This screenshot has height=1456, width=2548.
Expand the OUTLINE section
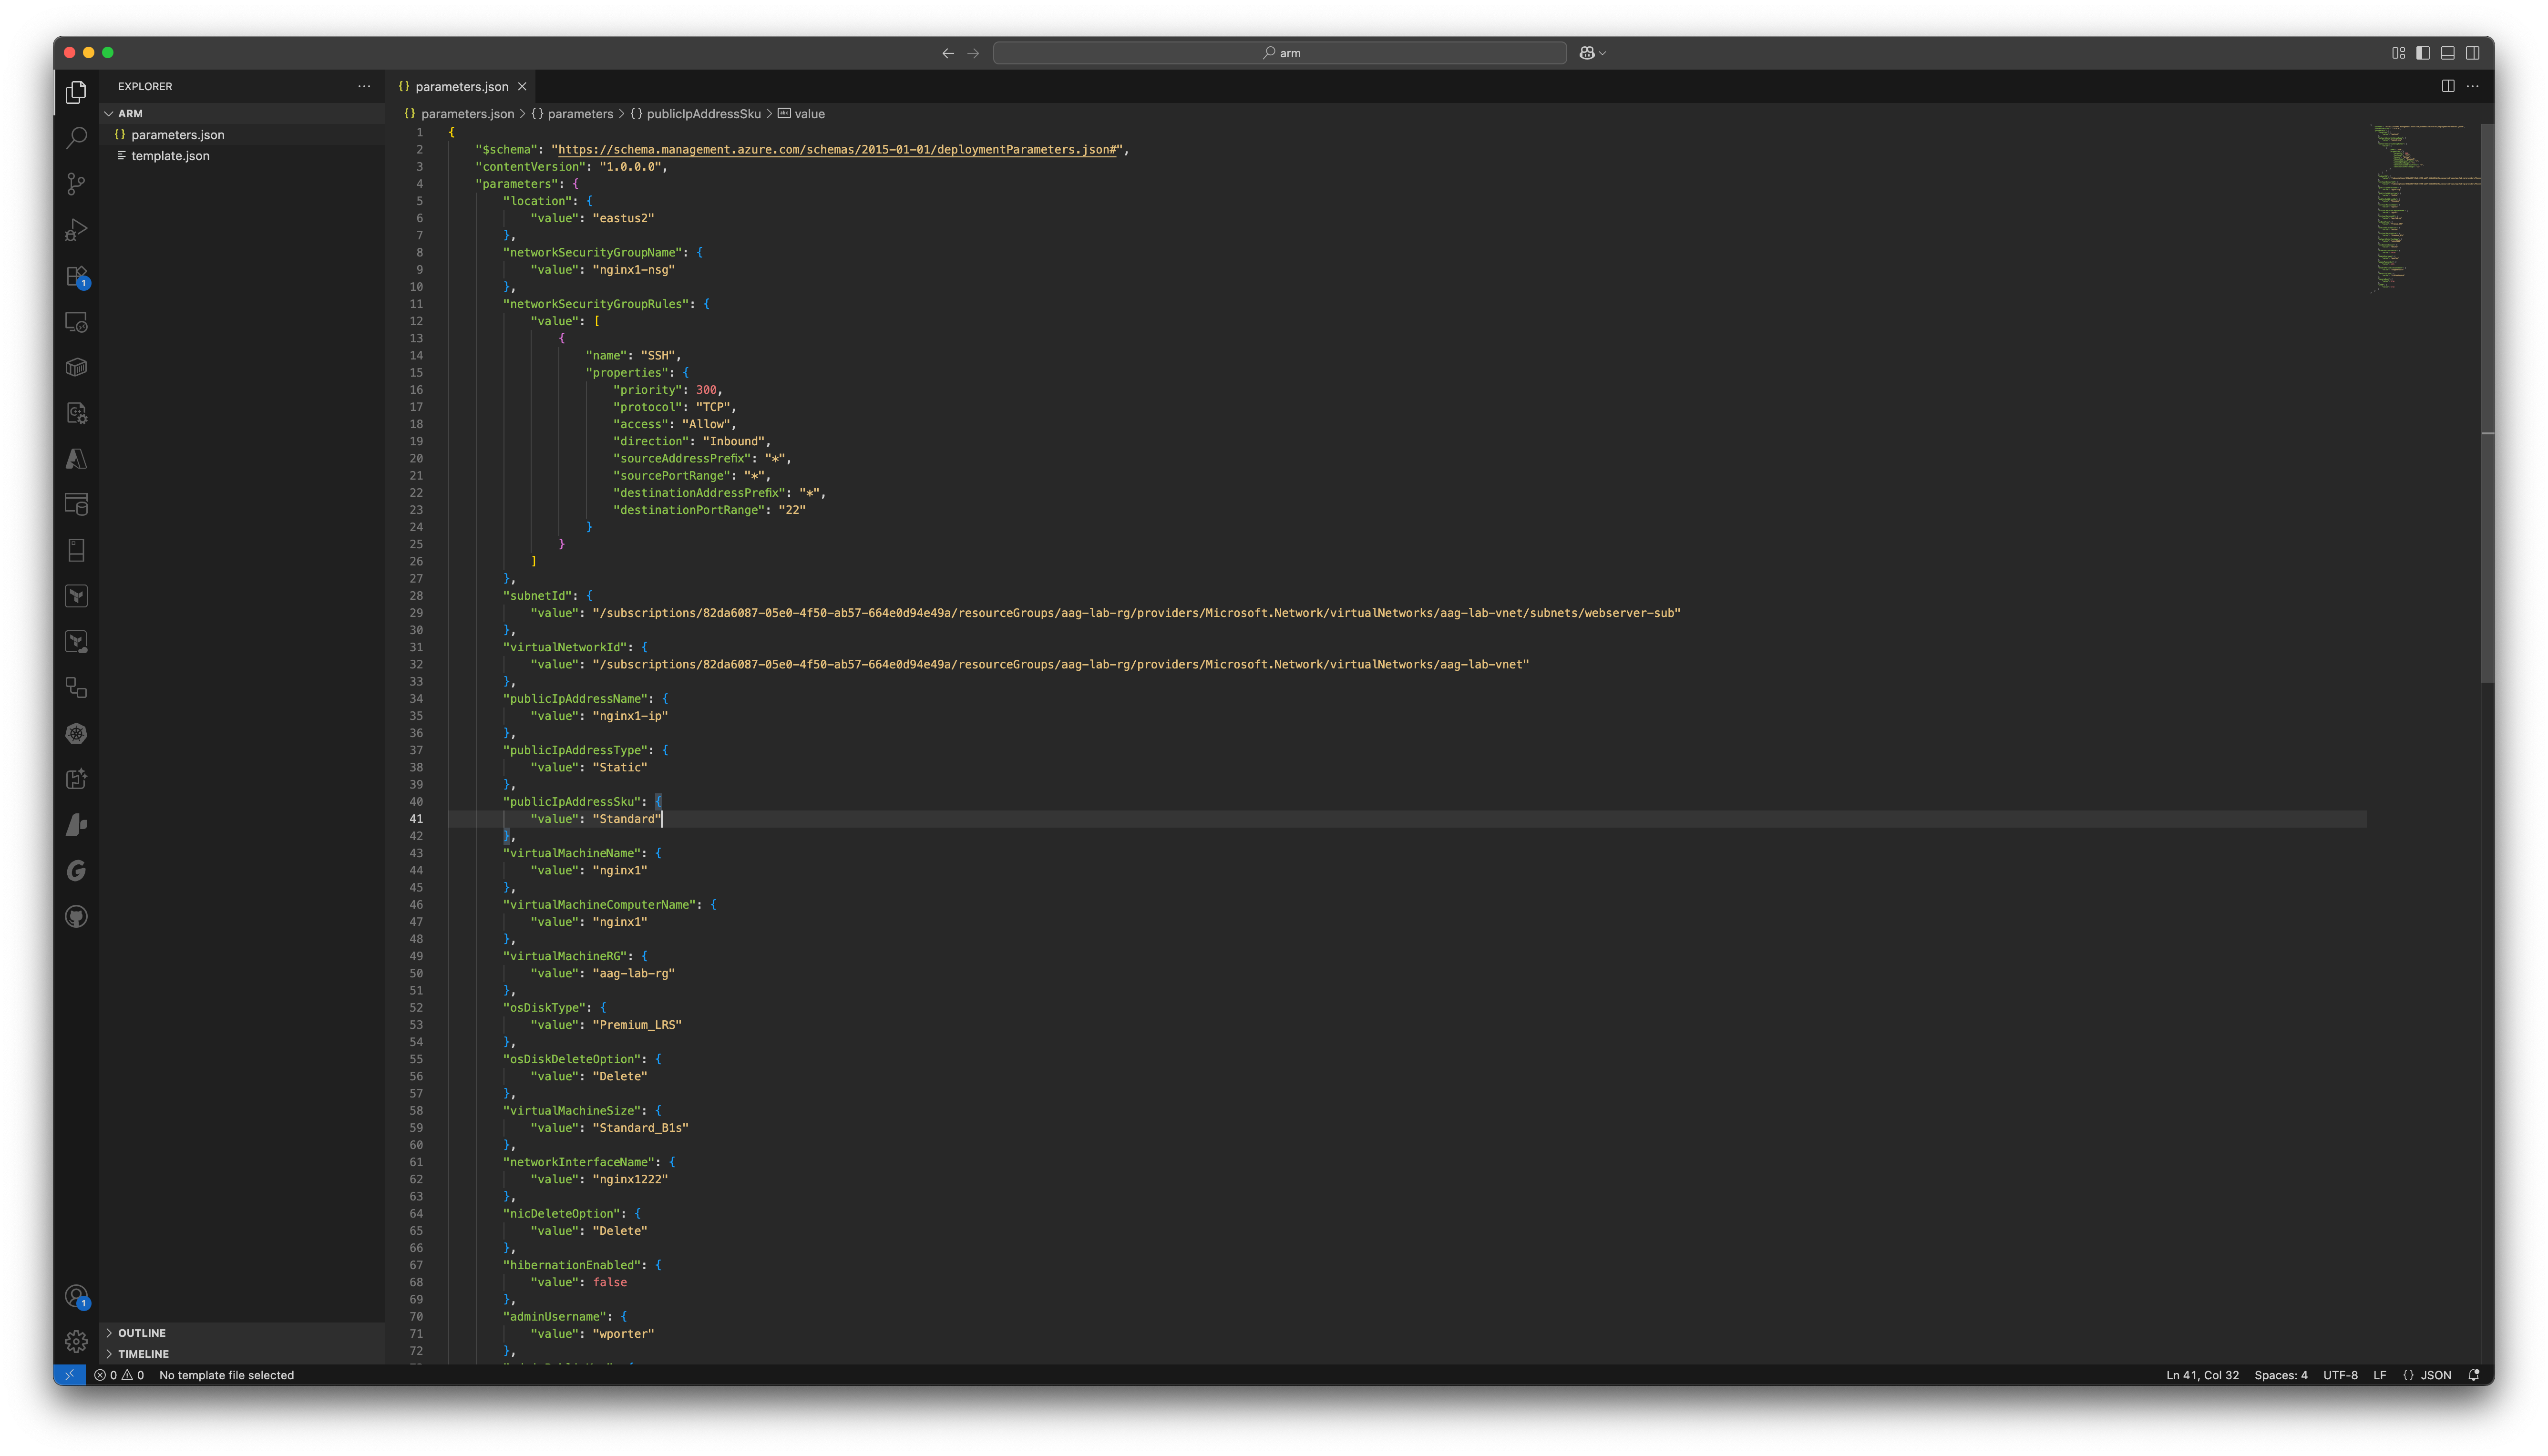pos(142,1333)
